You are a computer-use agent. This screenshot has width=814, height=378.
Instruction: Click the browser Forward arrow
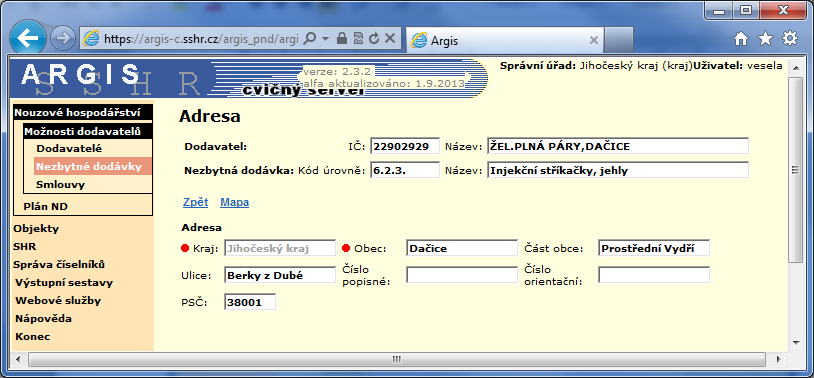point(63,38)
